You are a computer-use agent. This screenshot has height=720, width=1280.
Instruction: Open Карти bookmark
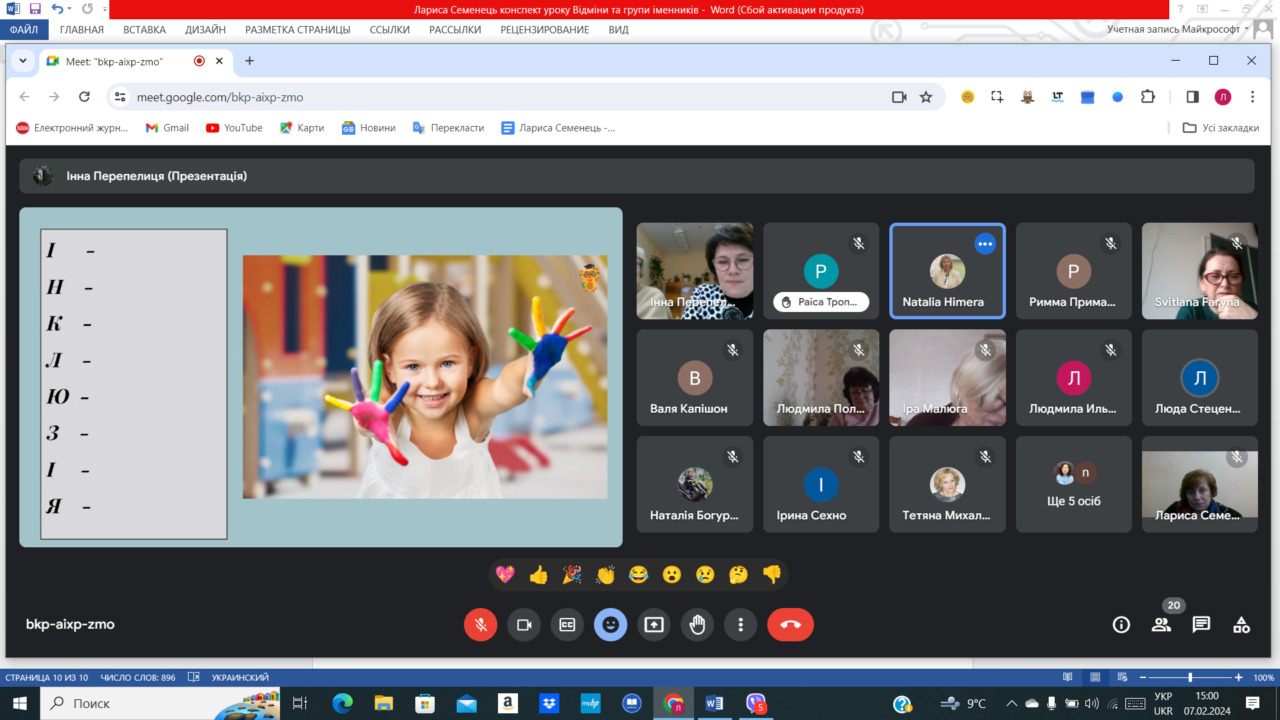(302, 128)
